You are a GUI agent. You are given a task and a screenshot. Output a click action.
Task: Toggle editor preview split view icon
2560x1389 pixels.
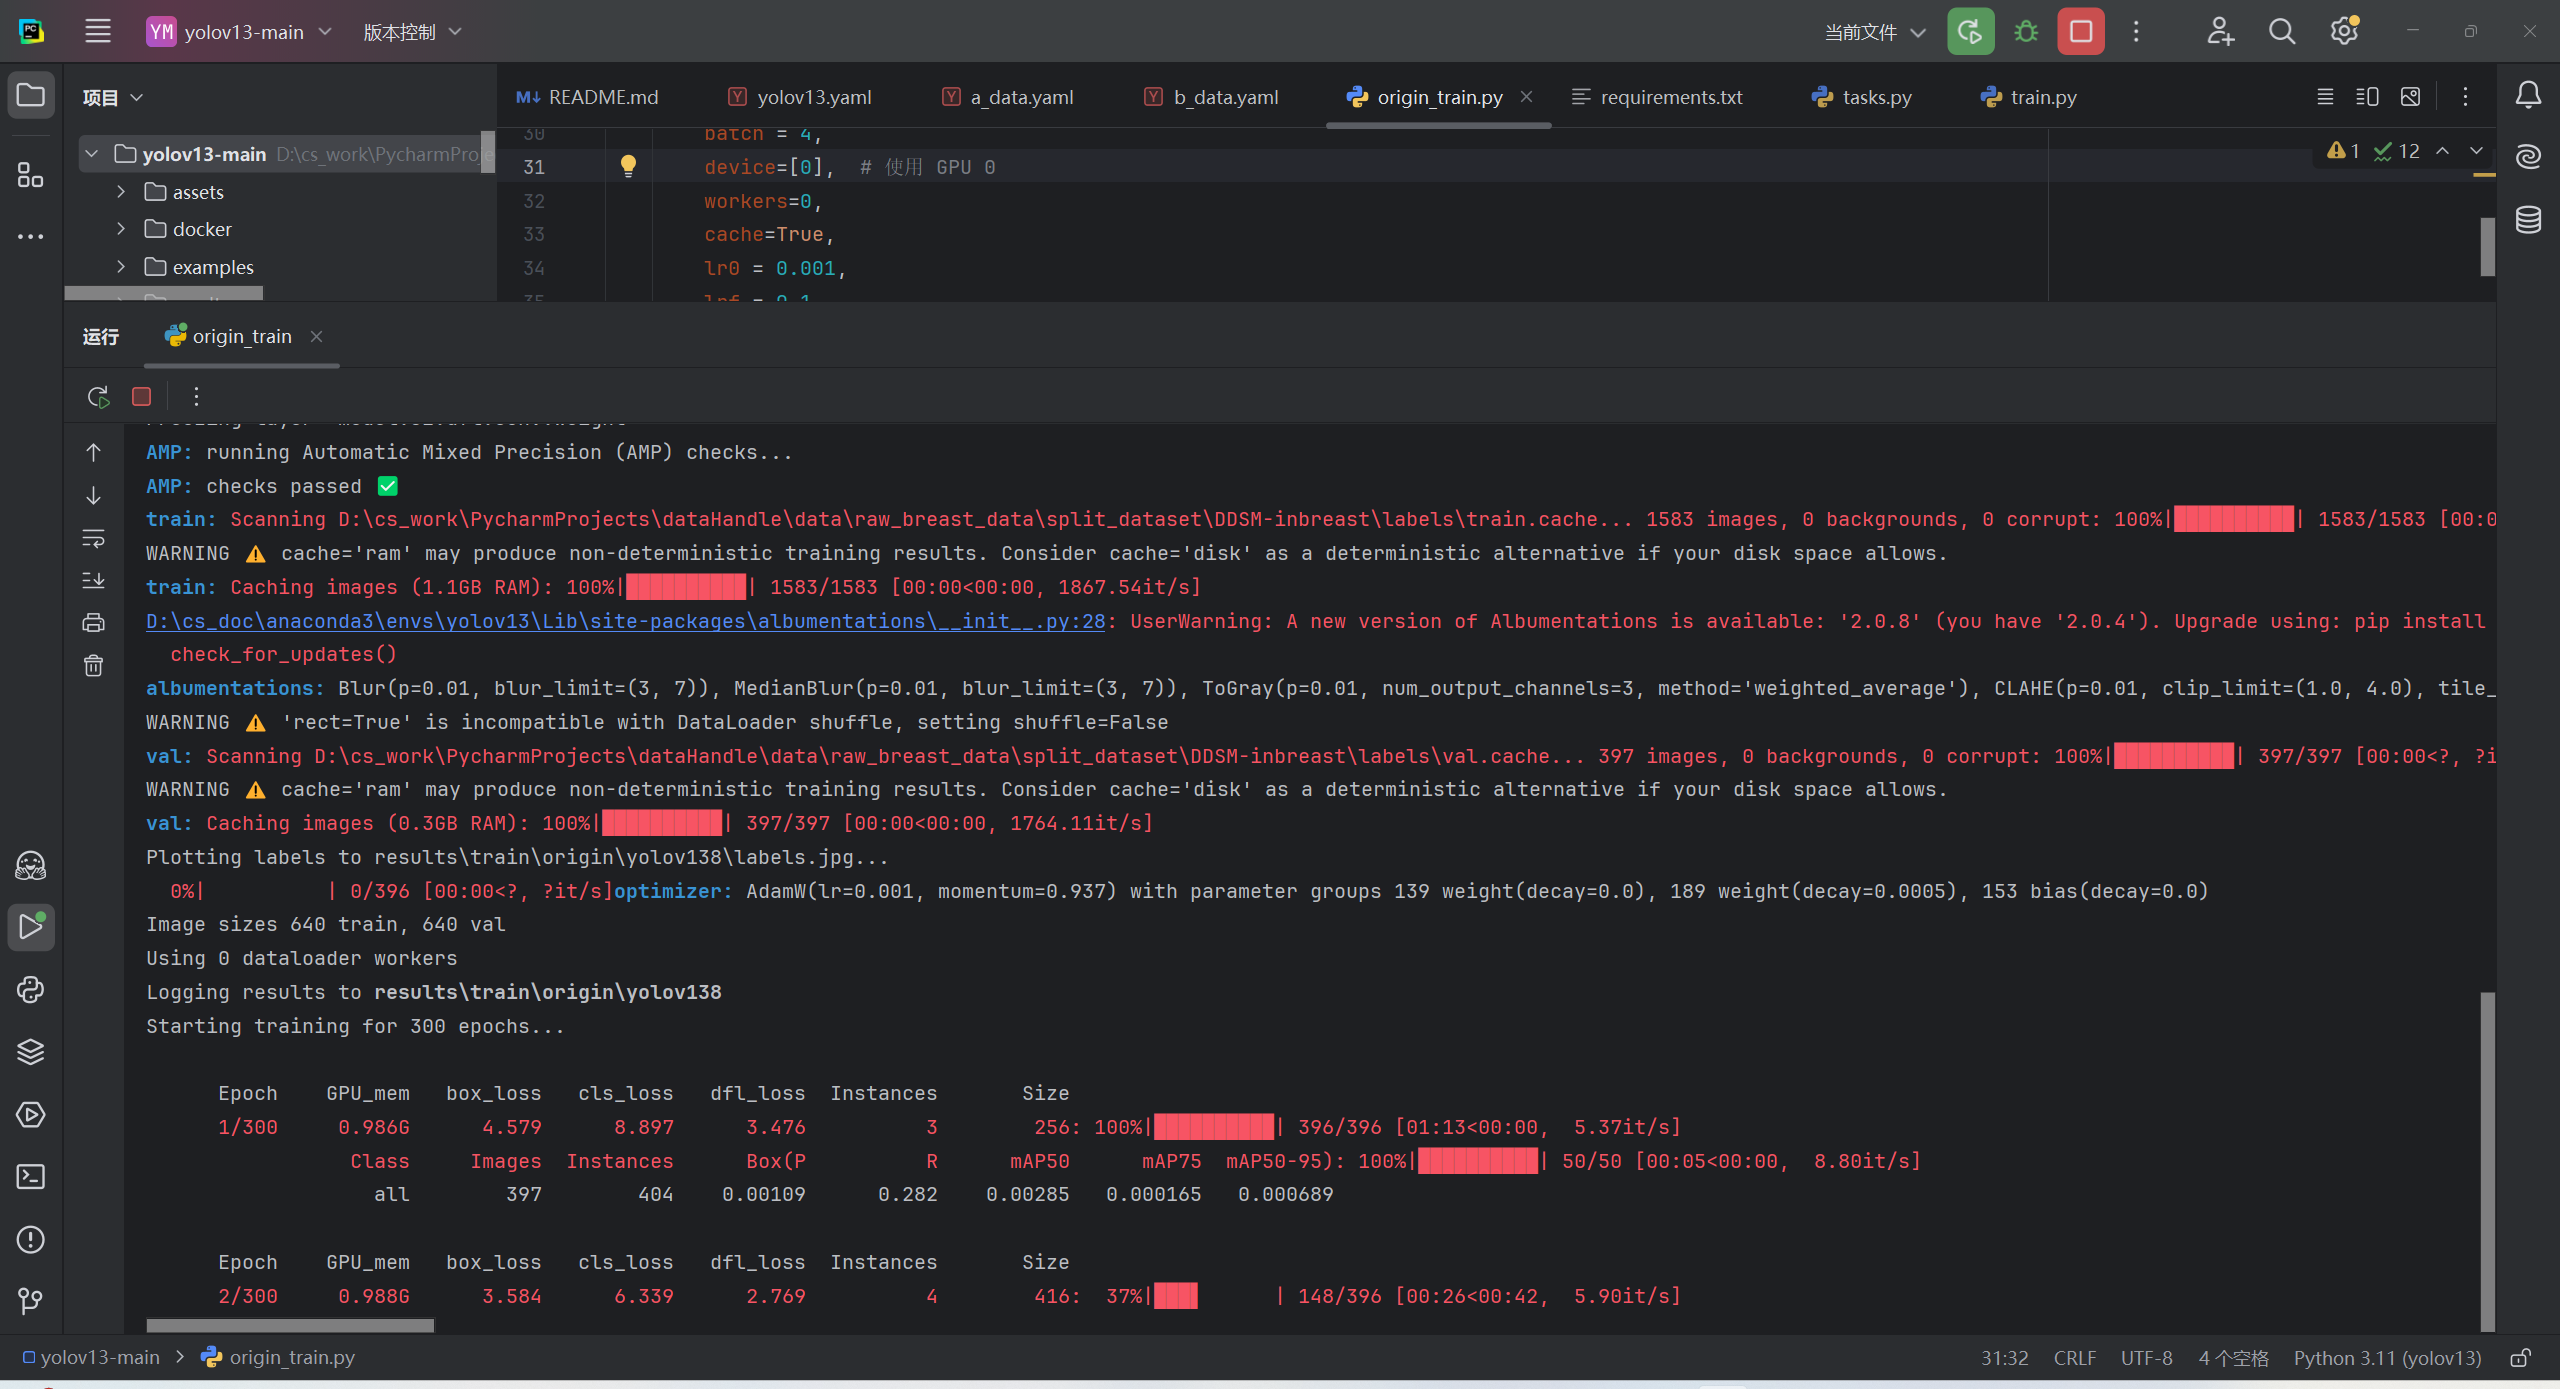2367,96
